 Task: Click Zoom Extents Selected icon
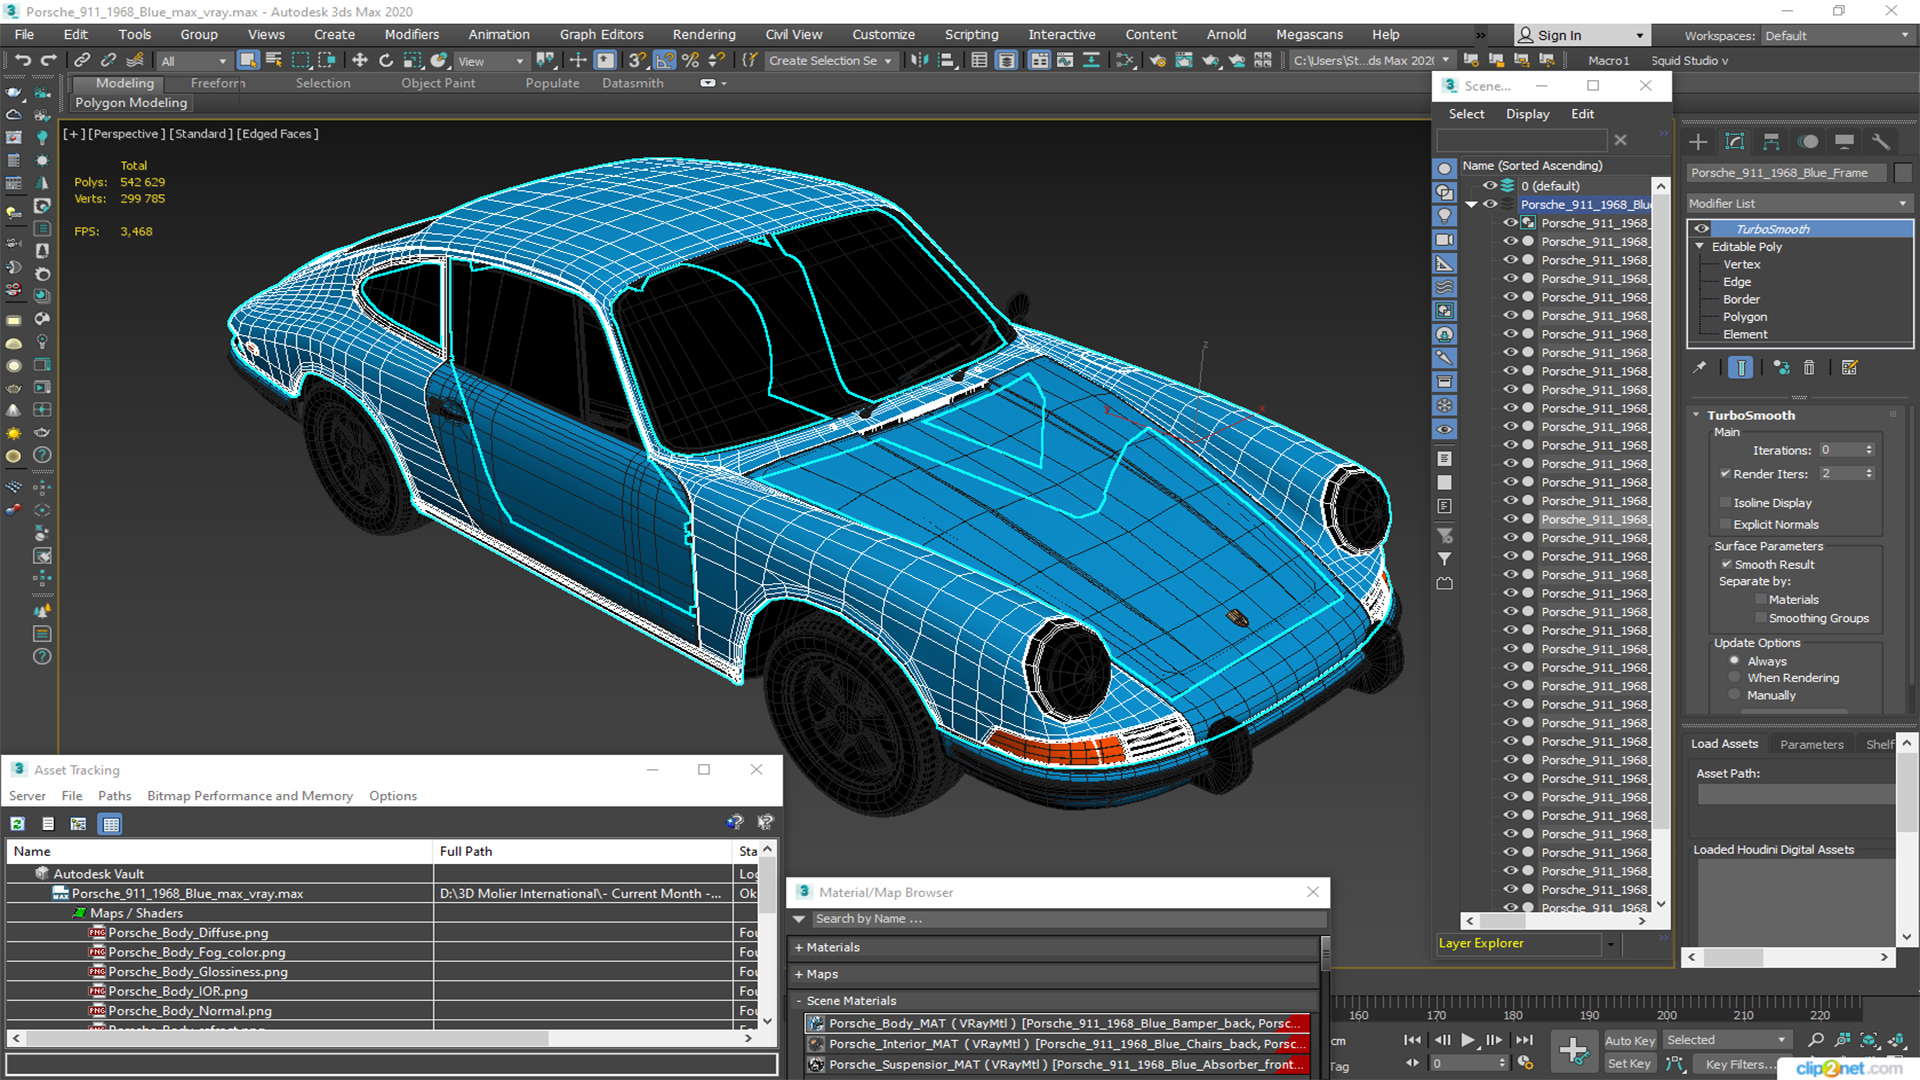1868,1040
